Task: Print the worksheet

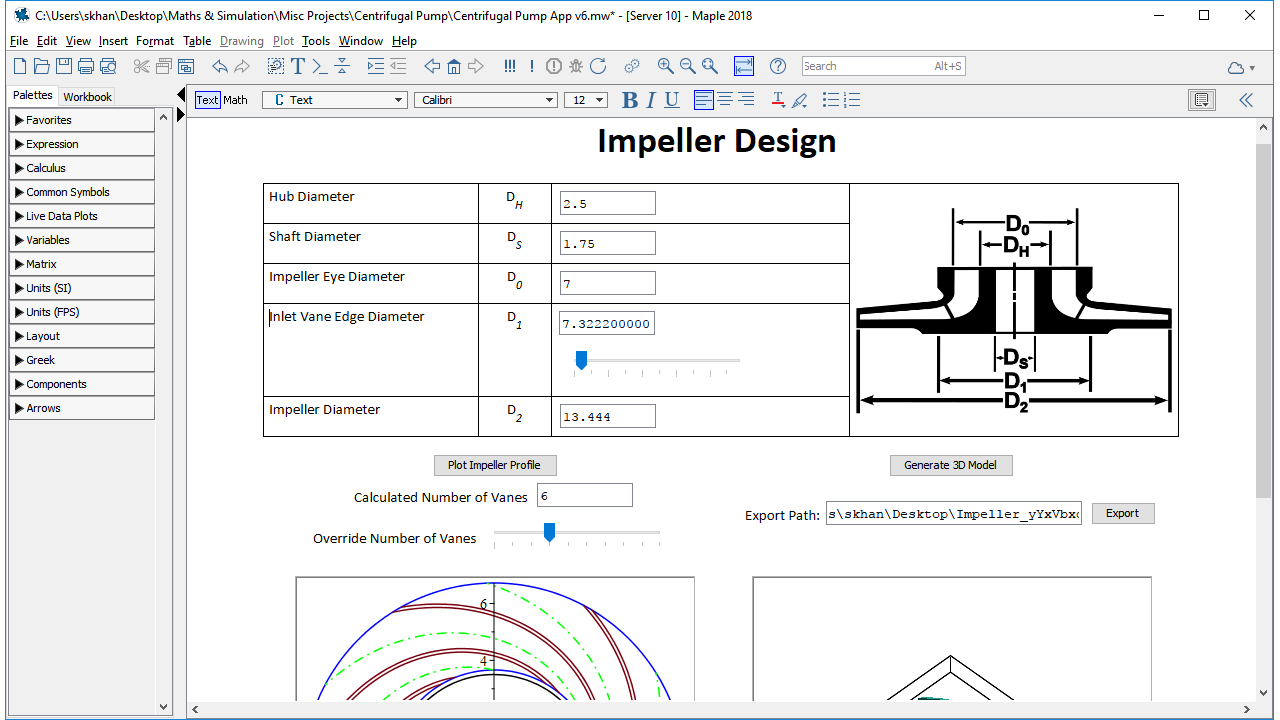Action: pos(86,66)
